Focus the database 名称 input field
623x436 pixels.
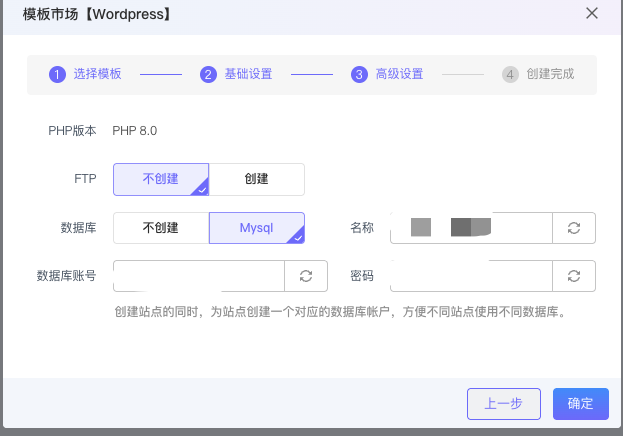[x=471, y=228]
